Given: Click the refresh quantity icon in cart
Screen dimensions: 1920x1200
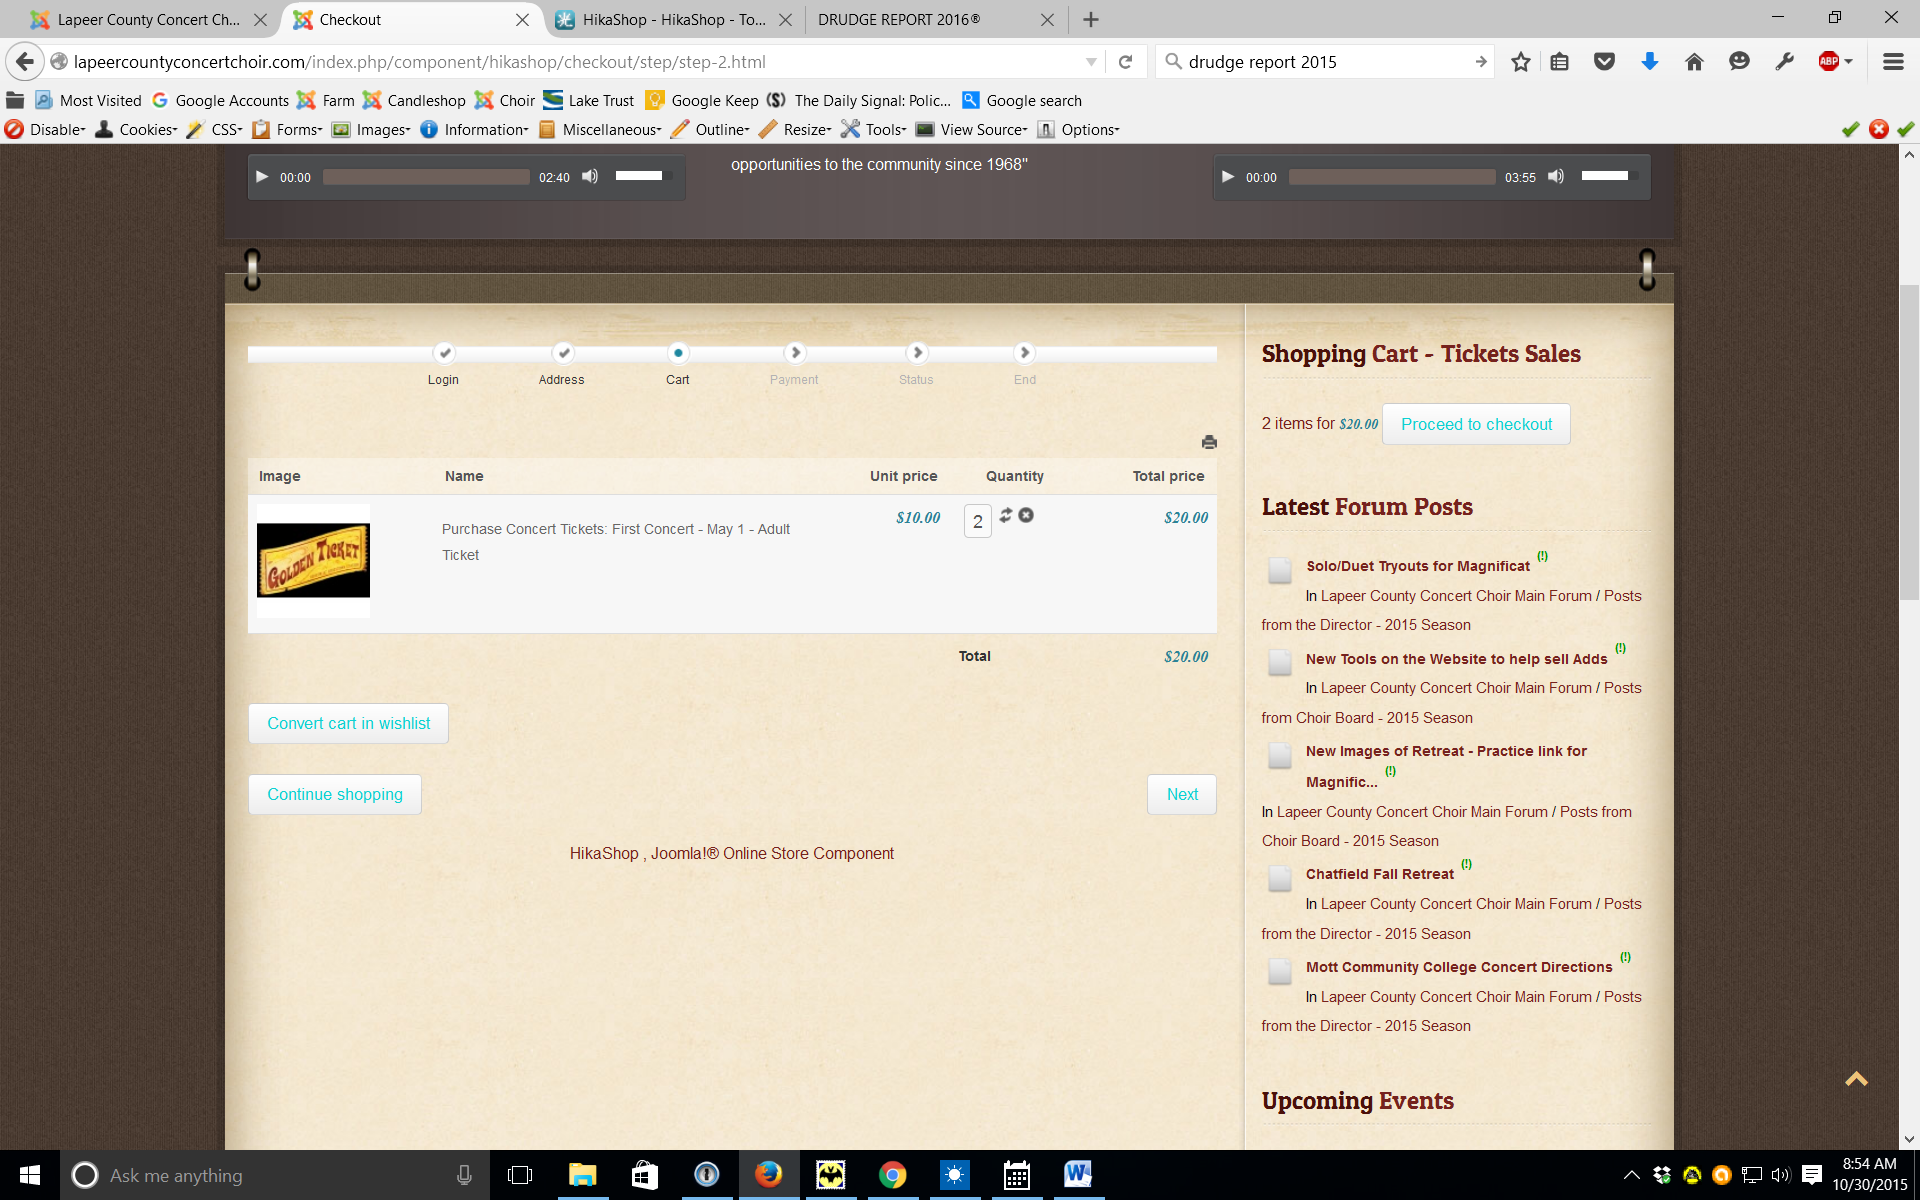Looking at the screenshot, I should click(x=1006, y=515).
